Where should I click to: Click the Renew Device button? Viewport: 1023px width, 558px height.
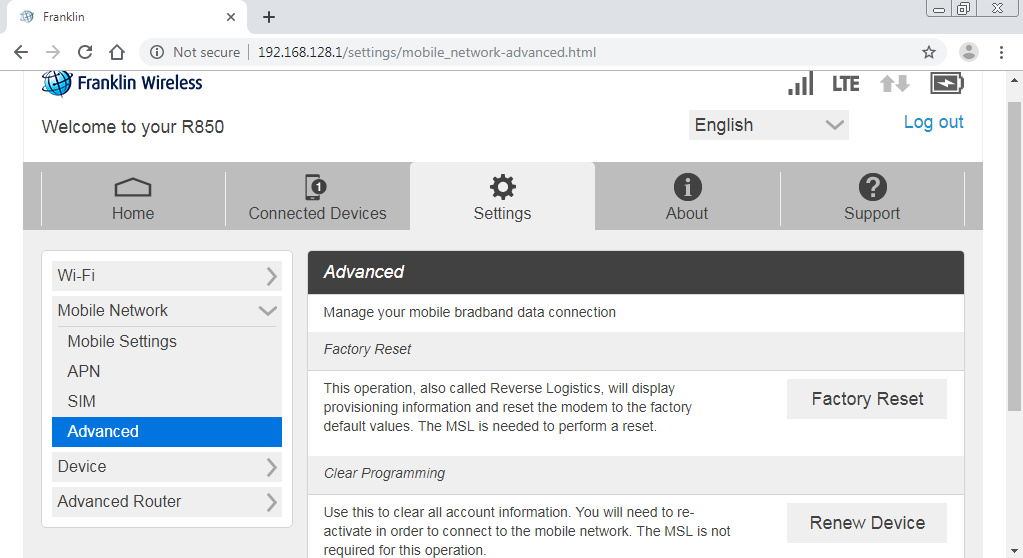pos(867,523)
